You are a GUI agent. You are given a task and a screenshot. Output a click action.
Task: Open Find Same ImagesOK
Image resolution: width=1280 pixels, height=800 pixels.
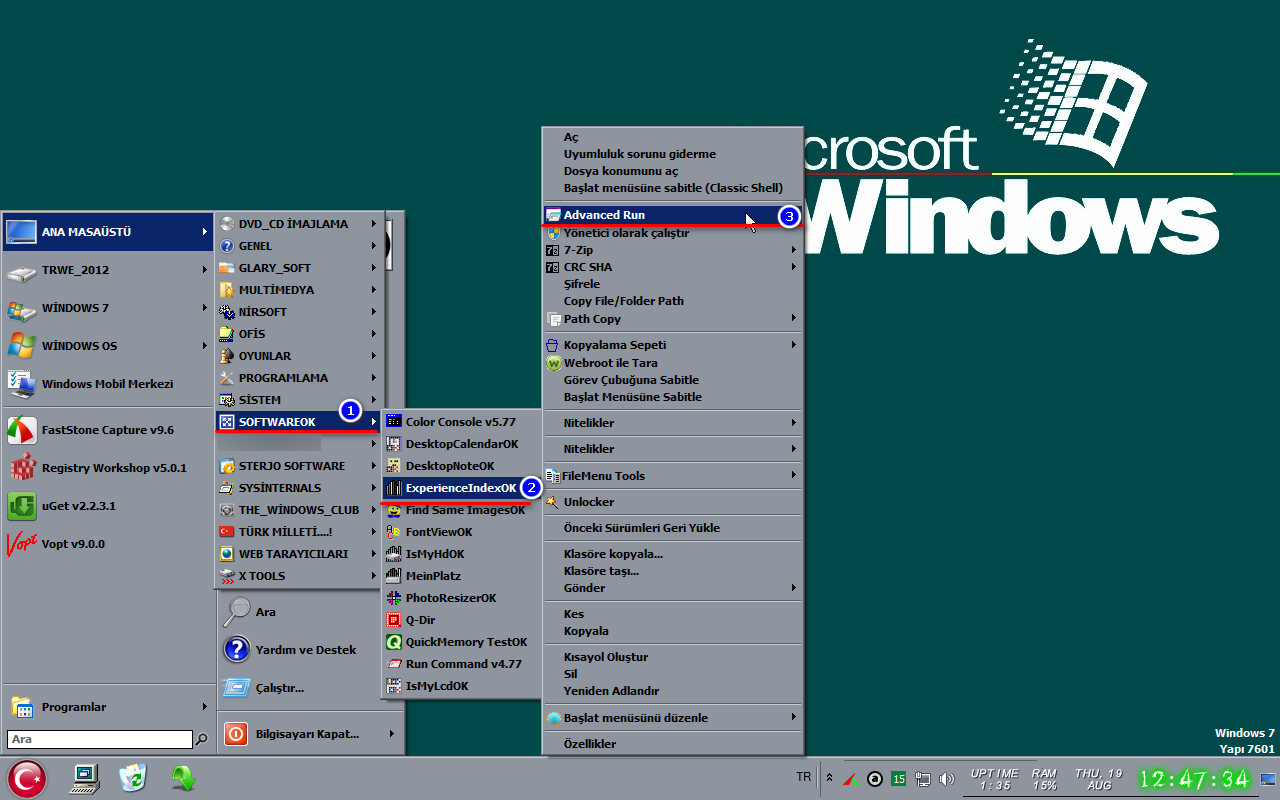pos(462,510)
